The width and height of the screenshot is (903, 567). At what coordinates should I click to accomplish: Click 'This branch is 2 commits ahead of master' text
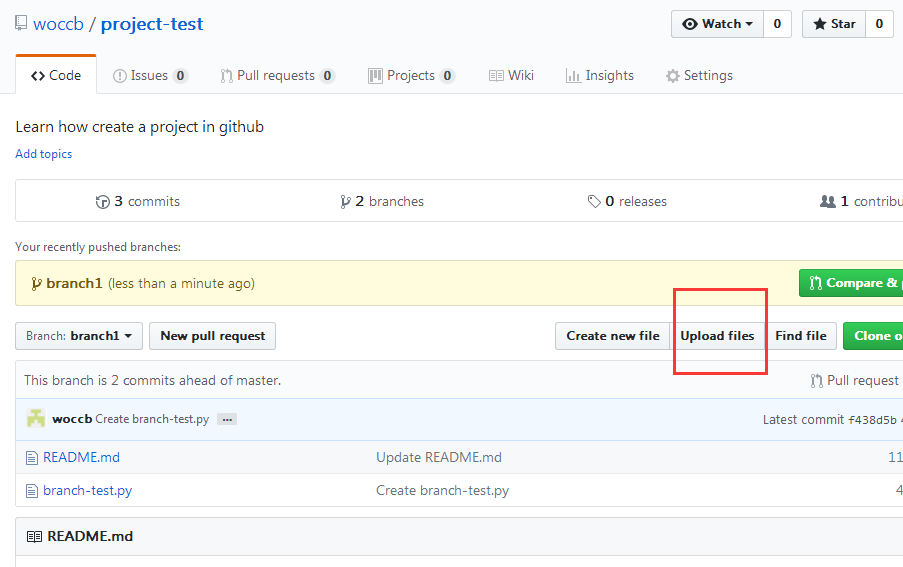point(153,380)
